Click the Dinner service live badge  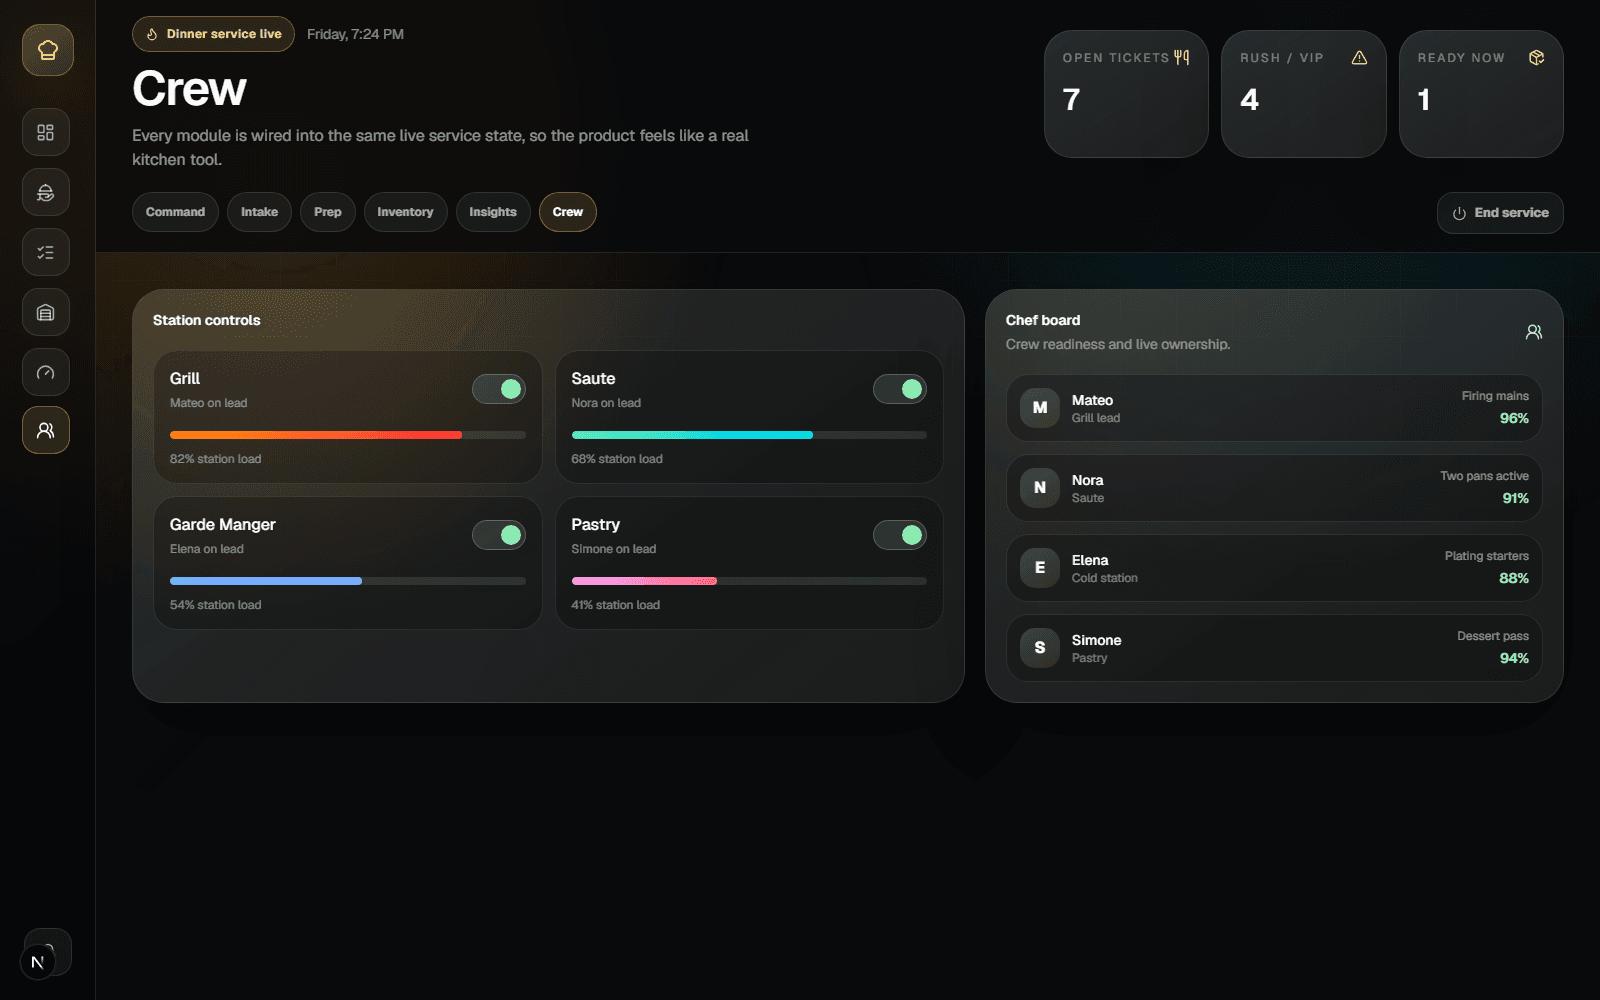[213, 34]
